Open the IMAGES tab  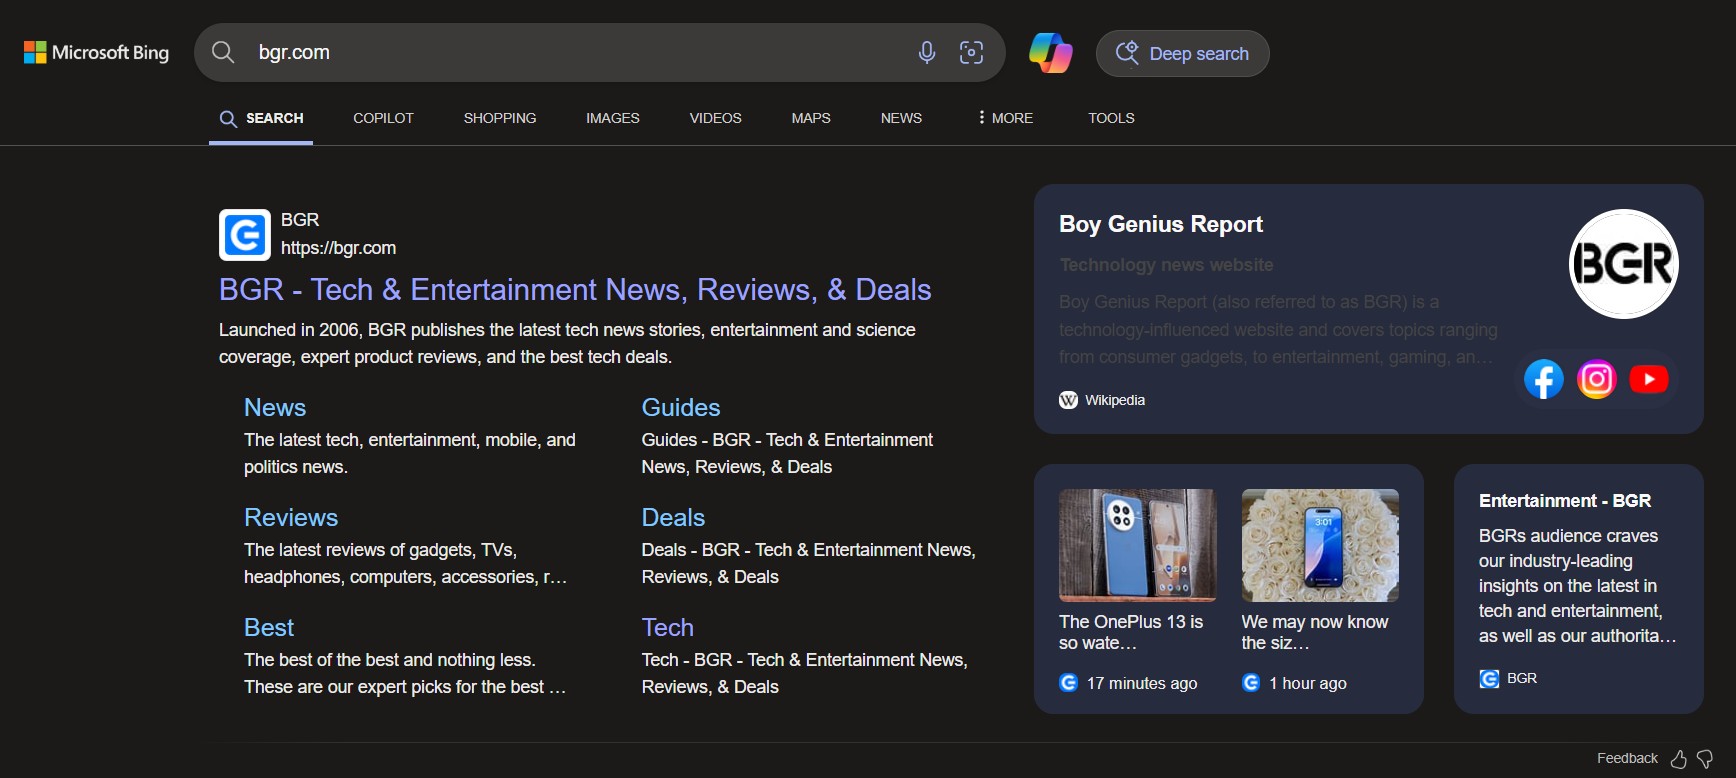[x=613, y=118]
